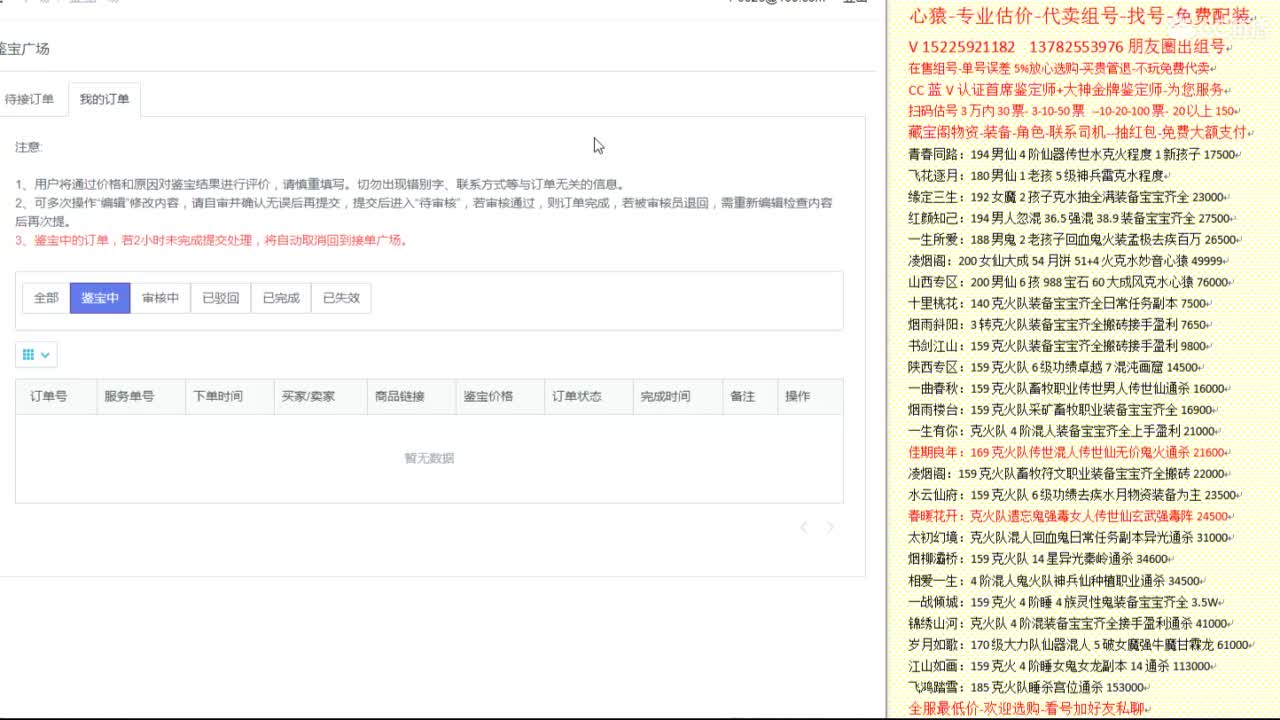1280x720 pixels.
Task: Click the left pagination arrow
Action: point(804,527)
